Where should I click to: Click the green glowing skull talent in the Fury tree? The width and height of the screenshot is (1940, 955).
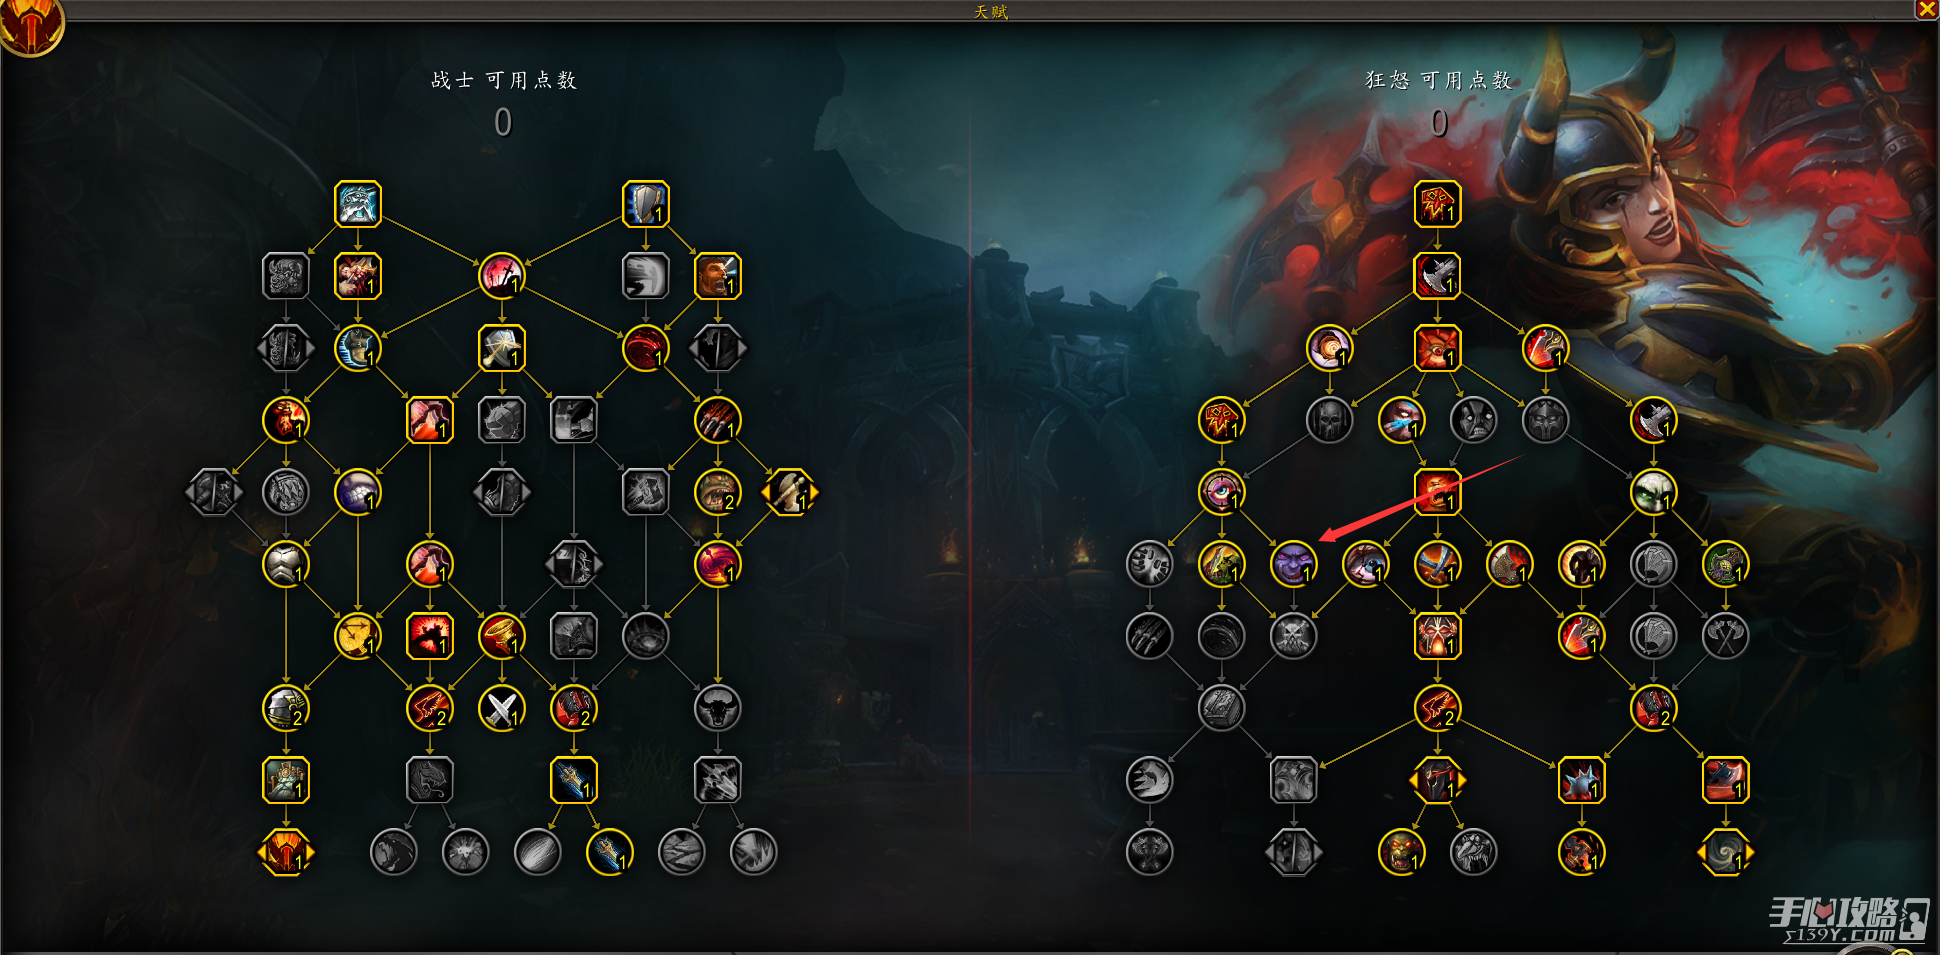(x=1653, y=492)
